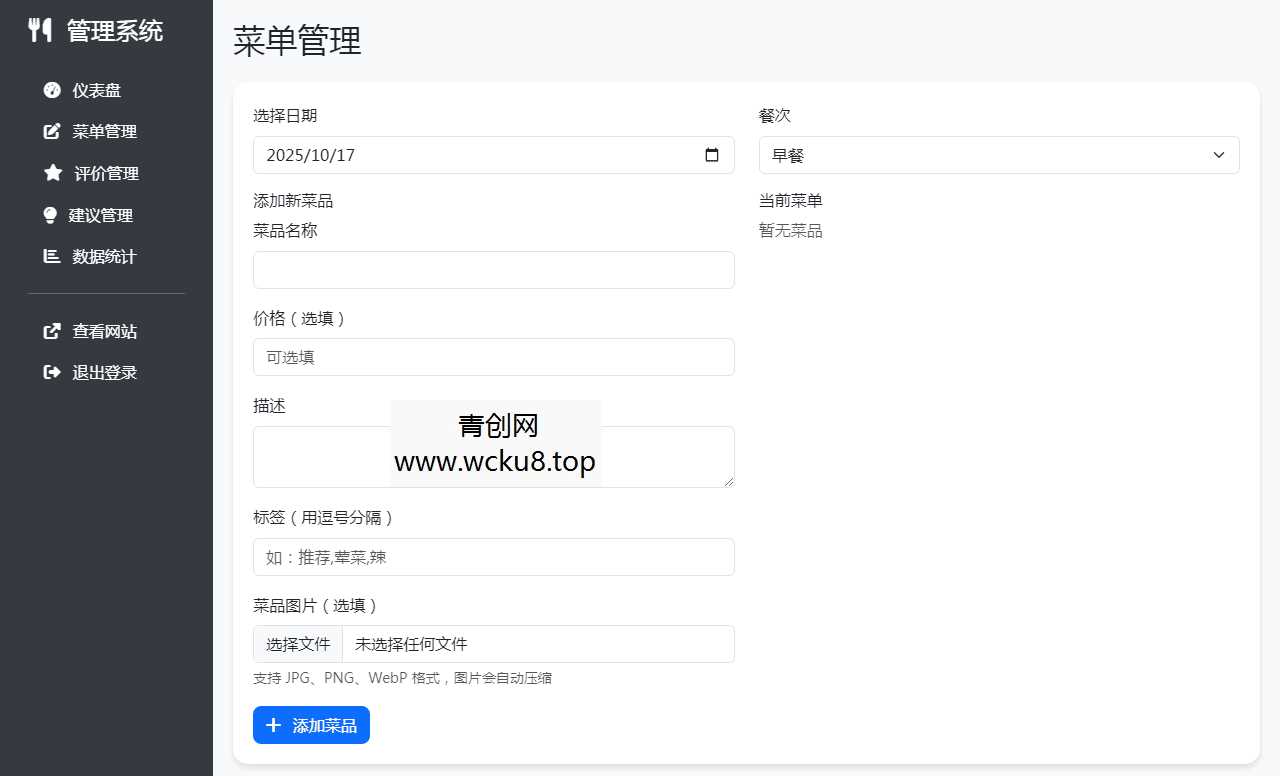Focus the 菜品名称 name input field
The height and width of the screenshot is (776, 1280).
pyautogui.click(x=493, y=269)
